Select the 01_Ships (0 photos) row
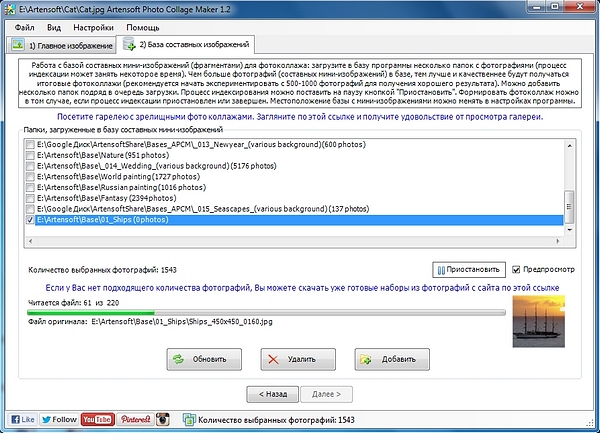Screen dimensions: 600x433 [299, 220]
